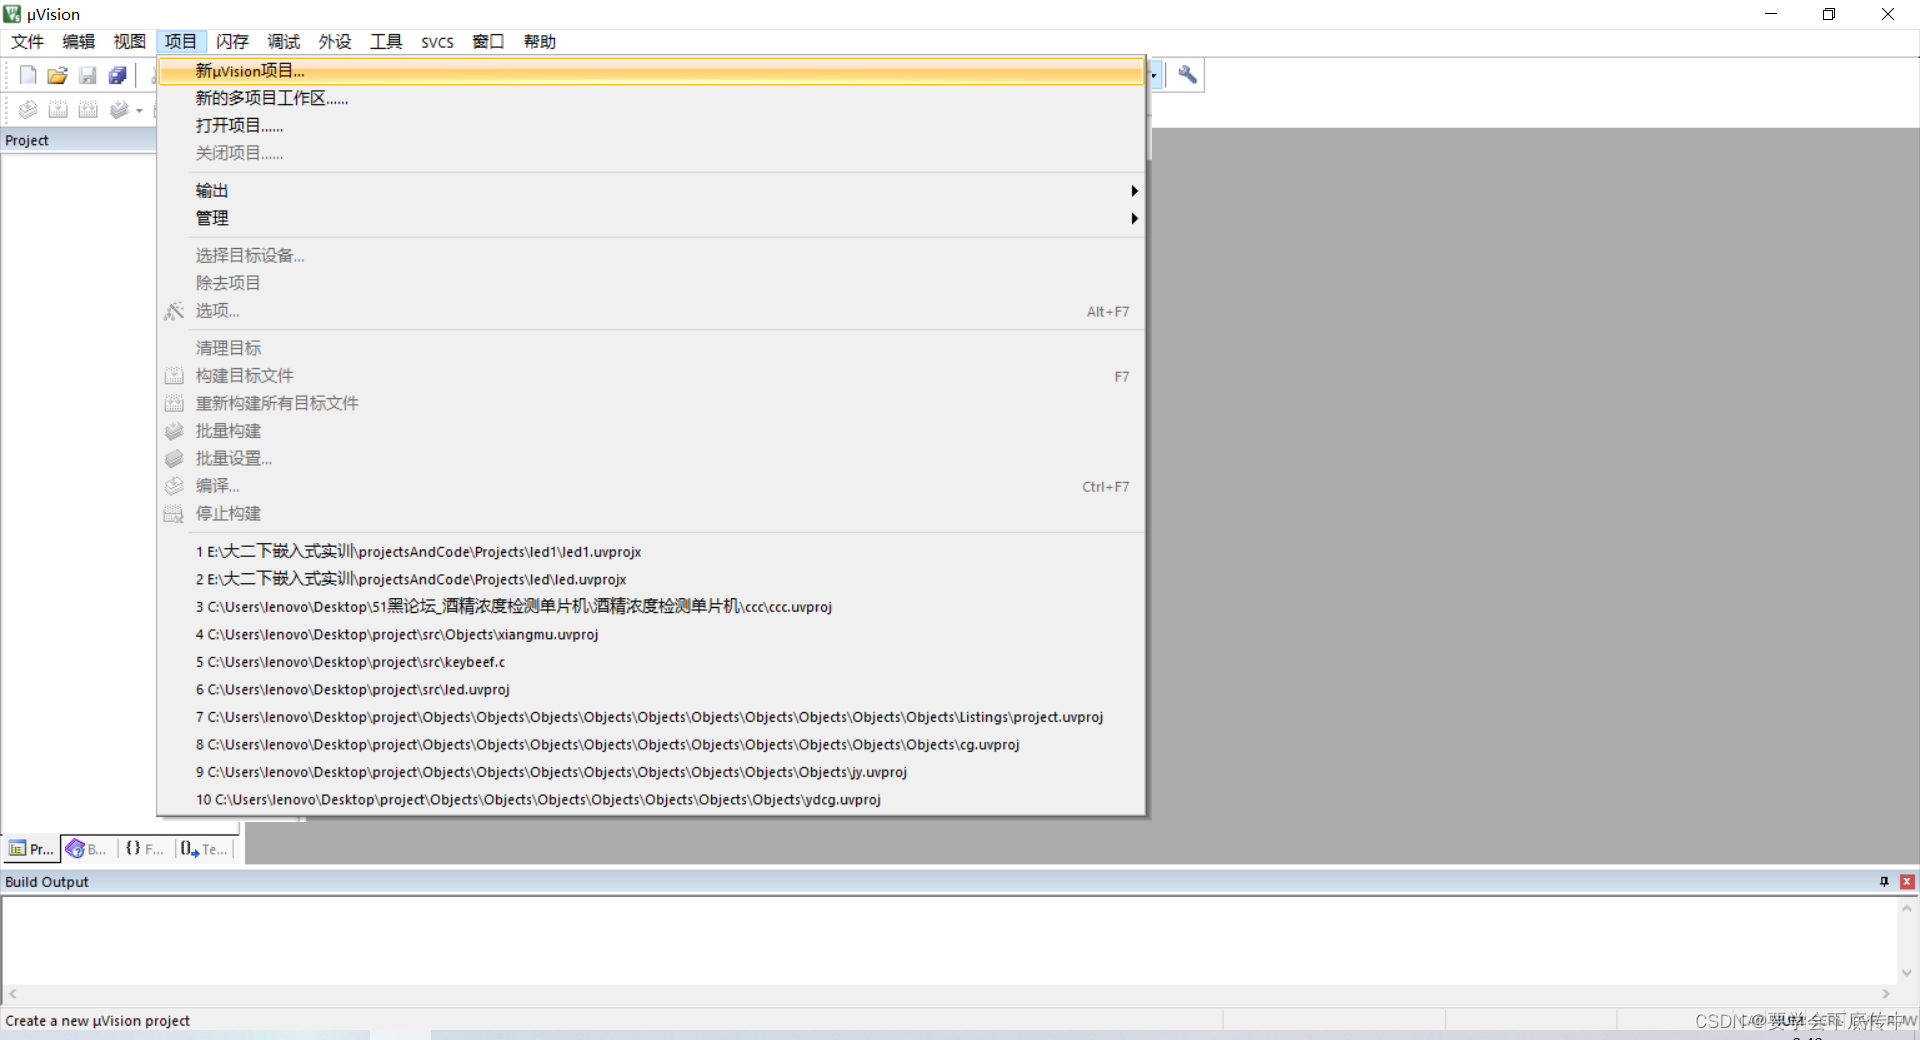Expand the 输出 submenu

click(651, 190)
